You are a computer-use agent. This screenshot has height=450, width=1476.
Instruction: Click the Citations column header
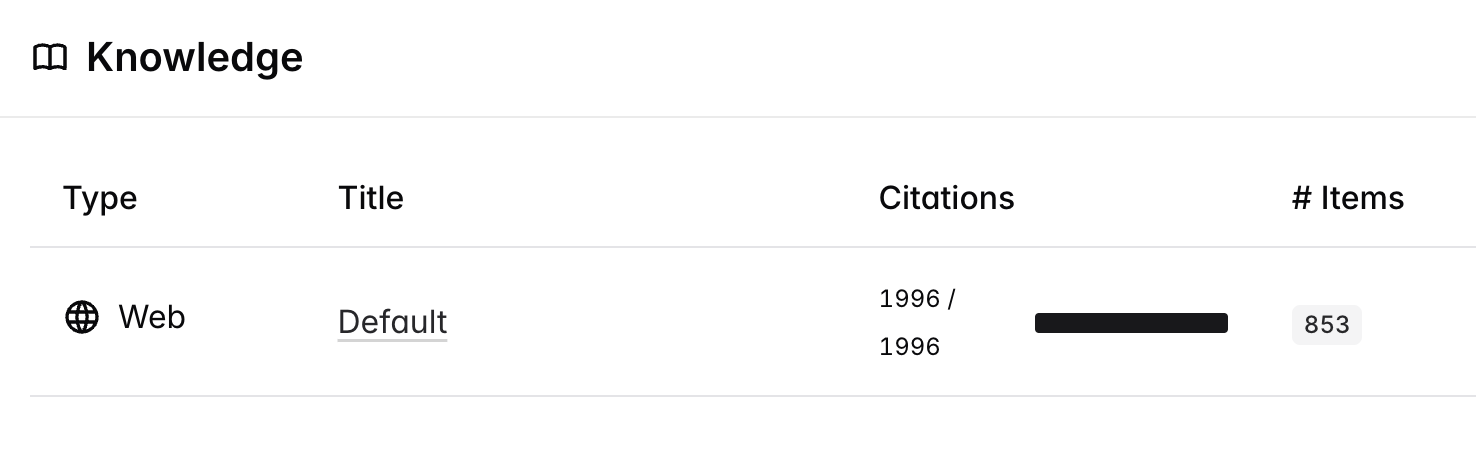[x=946, y=198]
